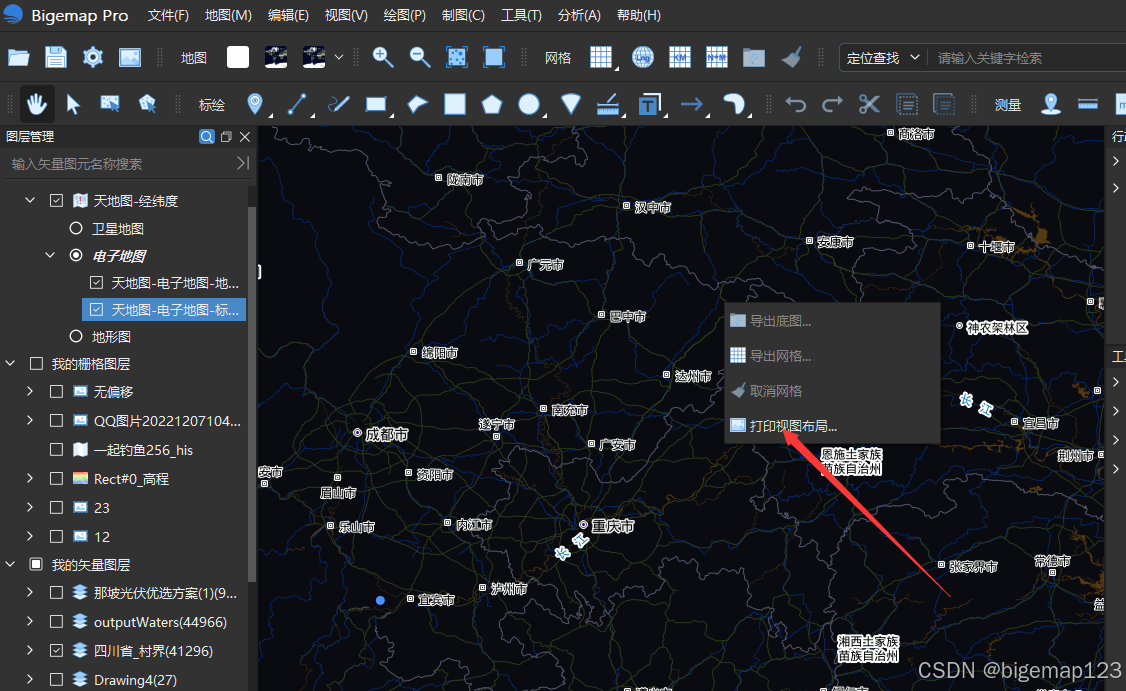Select the 卫星地图 radio button
This screenshot has height=691, width=1126.
[76, 228]
